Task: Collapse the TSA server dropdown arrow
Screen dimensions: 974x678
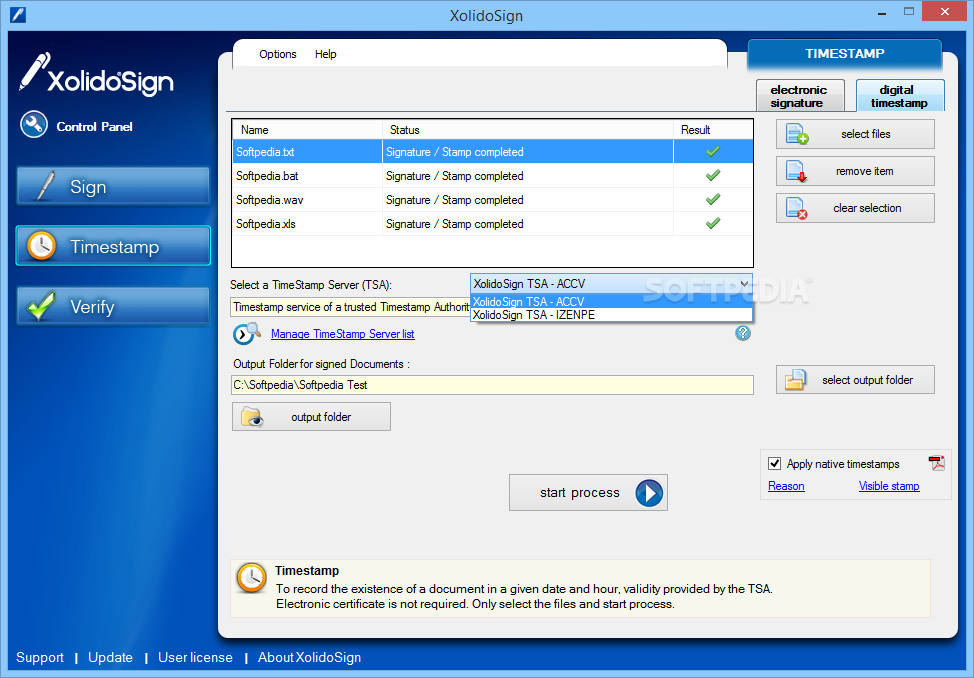Action: click(744, 283)
